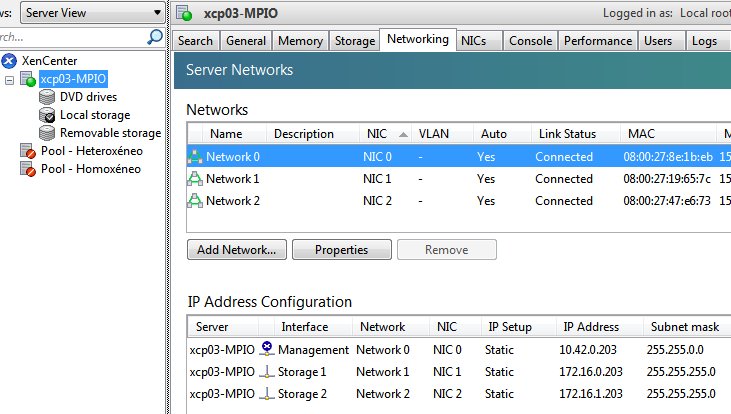Sort networks by NIC column header
The image size is (731, 414).
click(385, 134)
